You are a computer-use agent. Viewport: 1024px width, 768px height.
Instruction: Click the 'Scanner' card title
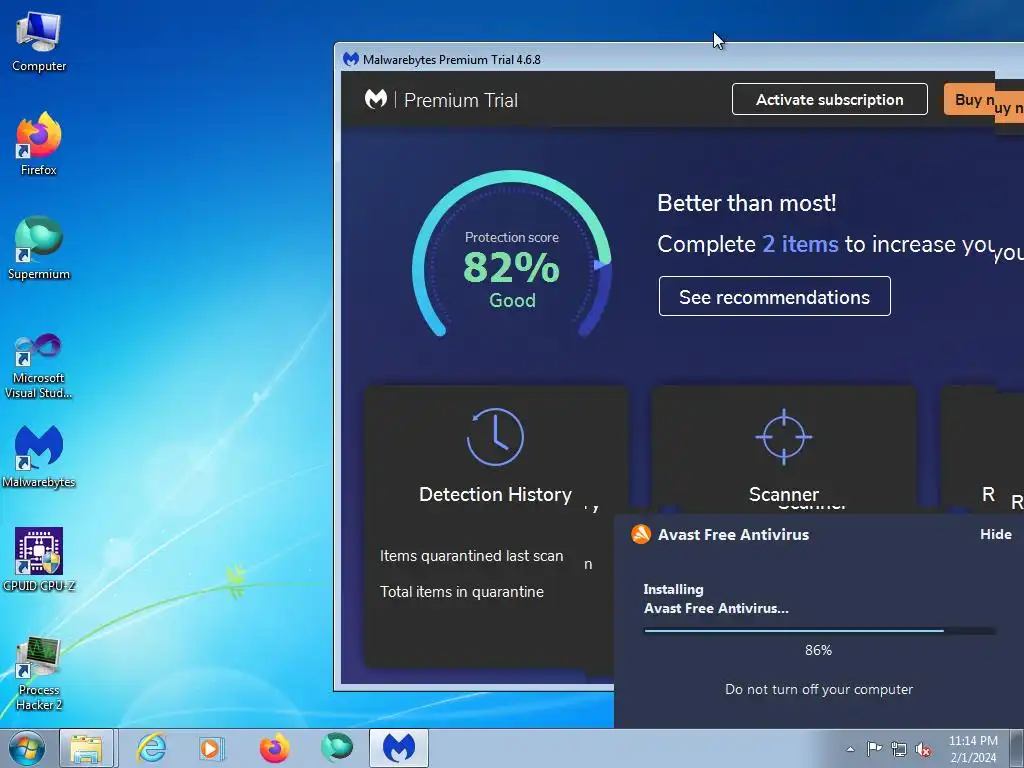tap(784, 494)
